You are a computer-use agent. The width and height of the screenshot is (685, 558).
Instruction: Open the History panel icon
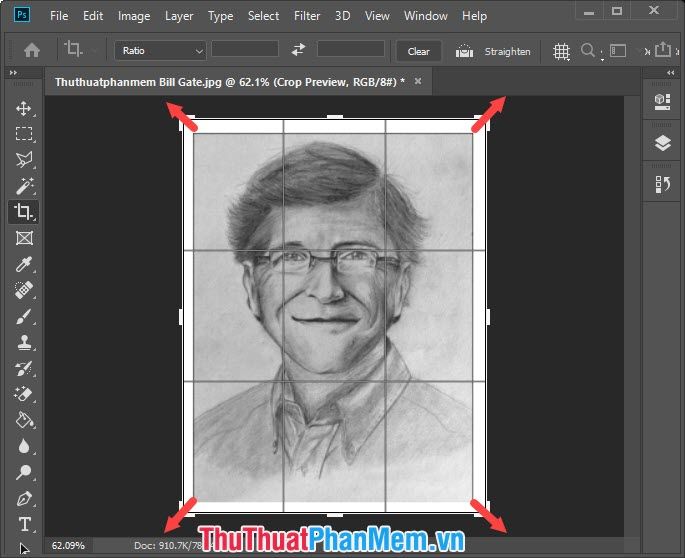coord(663,184)
